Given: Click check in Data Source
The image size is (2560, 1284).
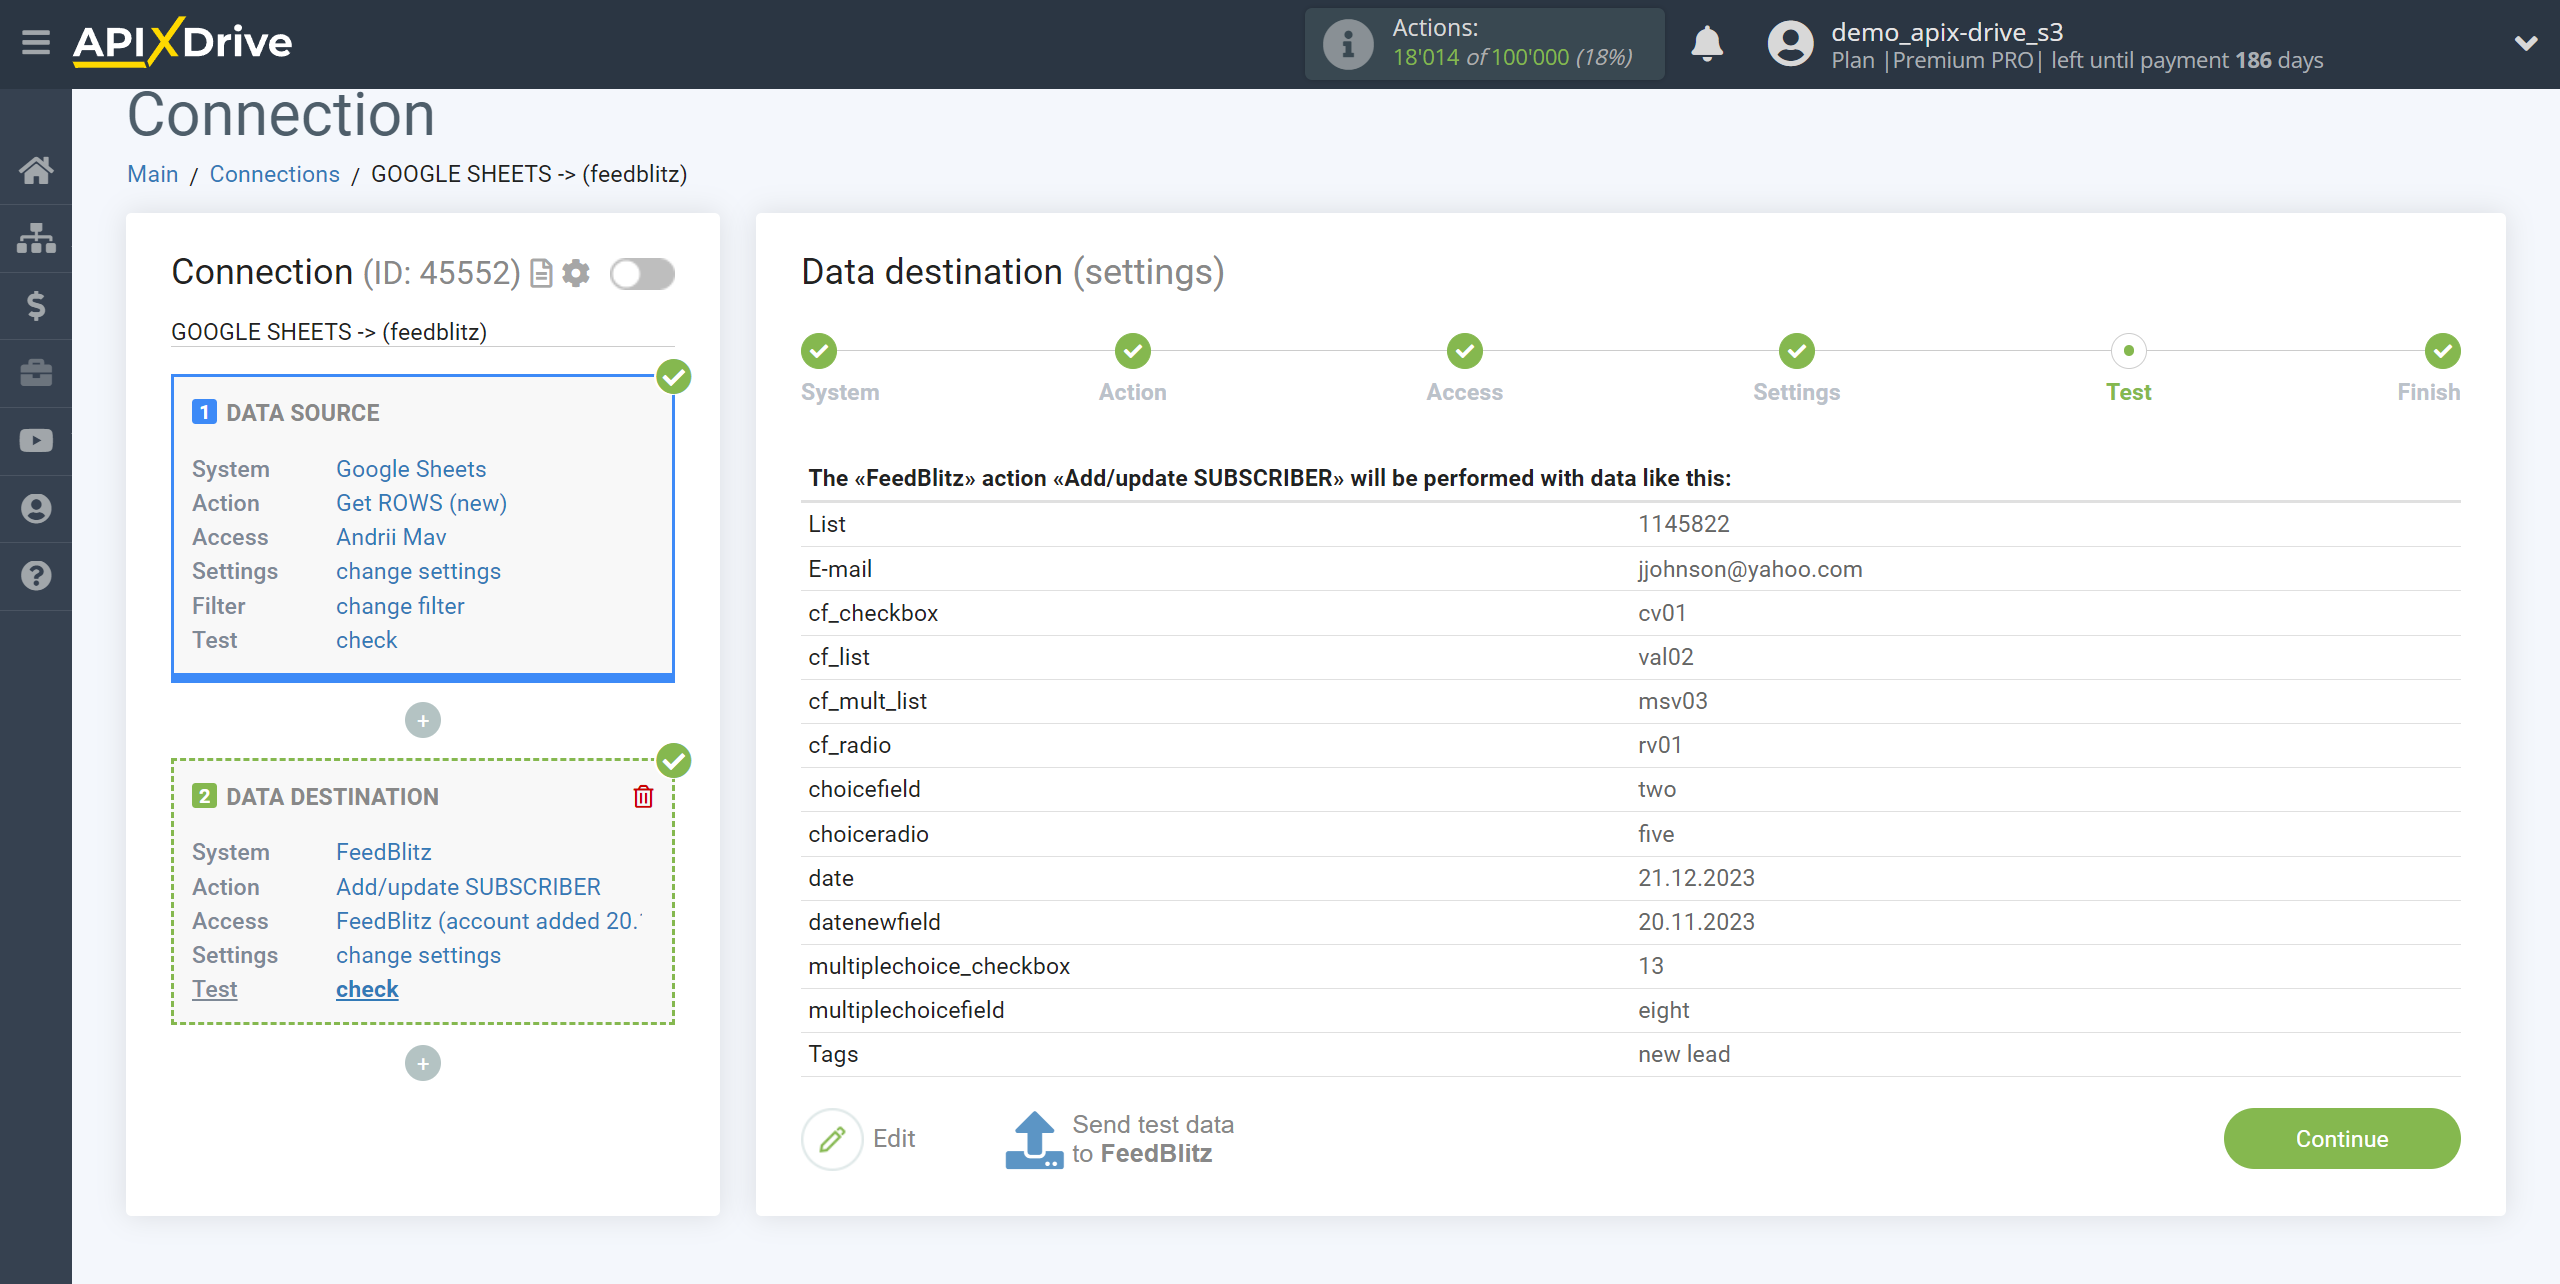Looking at the screenshot, I should [x=366, y=640].
